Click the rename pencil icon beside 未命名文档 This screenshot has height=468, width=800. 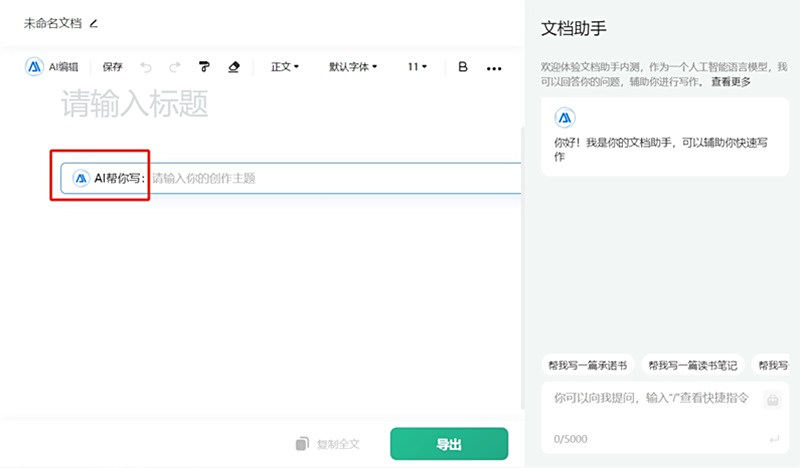tap(93, 23)
